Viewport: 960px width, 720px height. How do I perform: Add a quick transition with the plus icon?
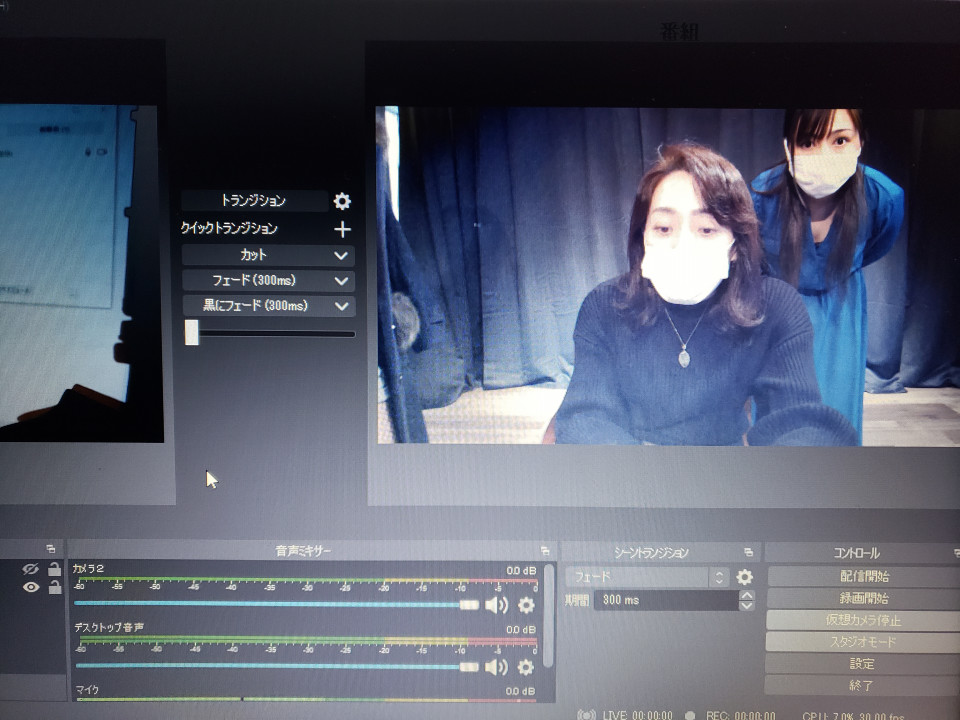click(x=342, y=229)
